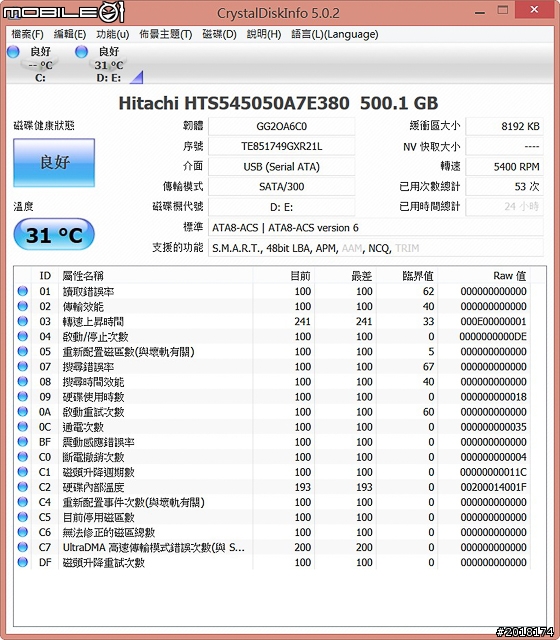The width and height of the screenshot is (560, 640).
Task: Click the status orb of row 0C
Action: coord(22,427)
